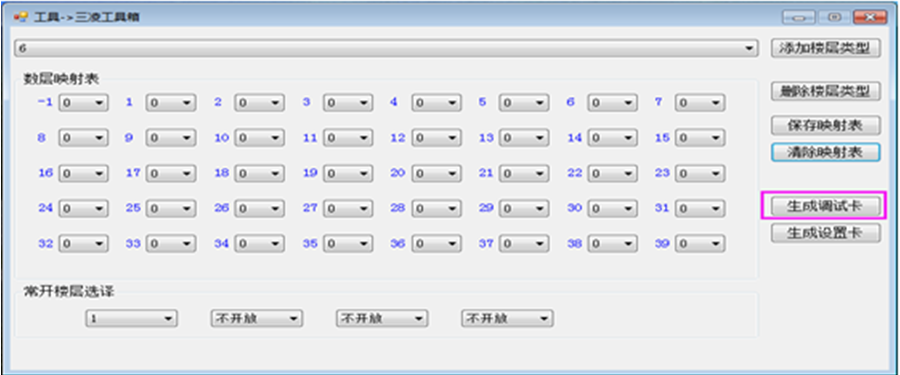Open the dropdown for floor 13
The image size is (900, 375).
tap(523, 138)
